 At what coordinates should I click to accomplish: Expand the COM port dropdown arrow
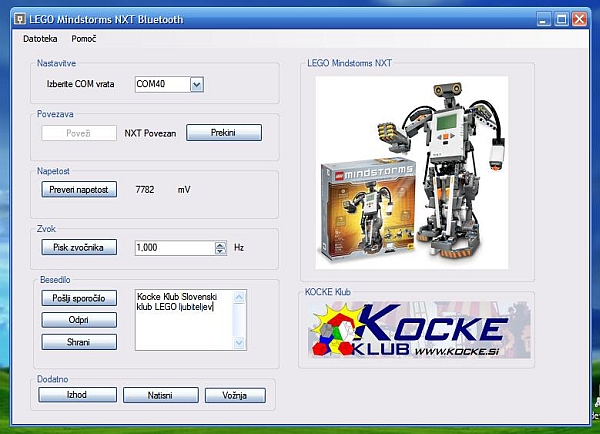tap(197, 85)
